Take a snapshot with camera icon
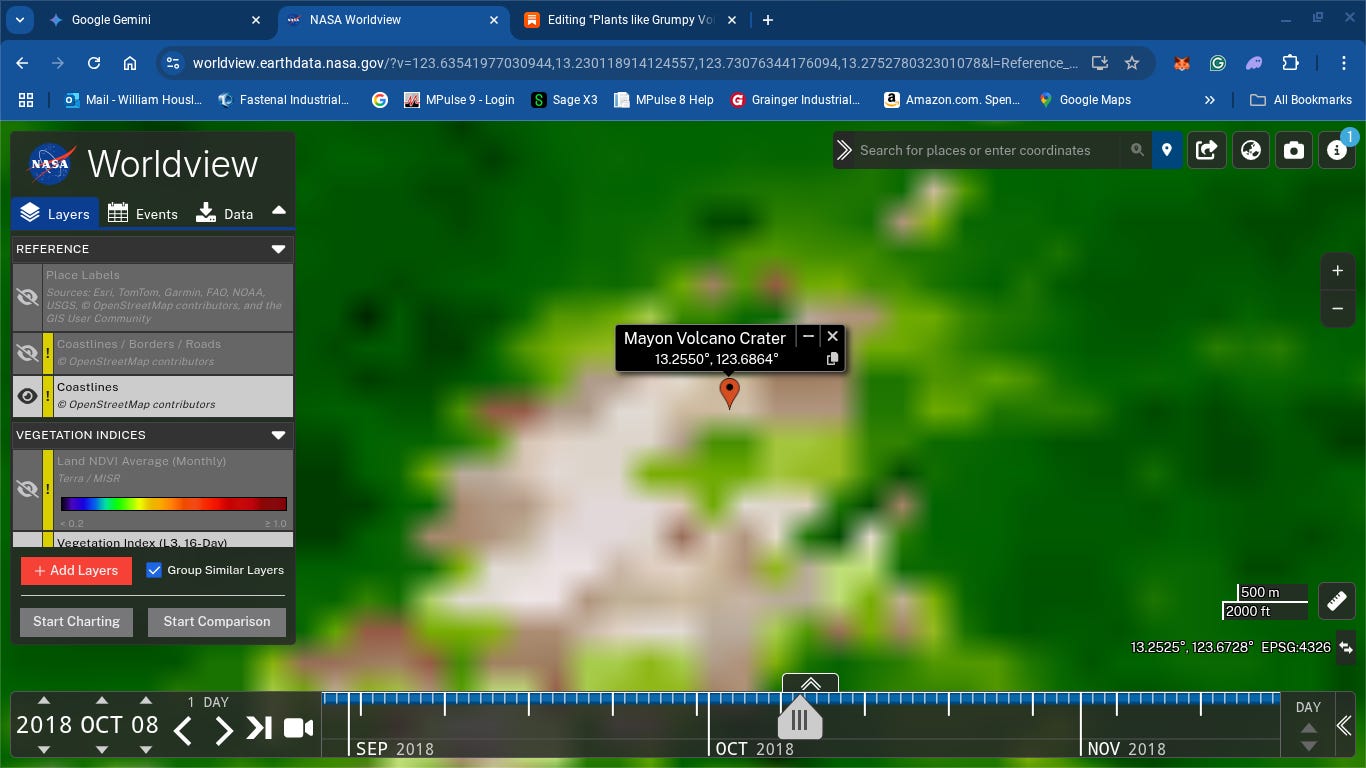This screenshot has width=1366, height=768. [x=1294, y=150]
